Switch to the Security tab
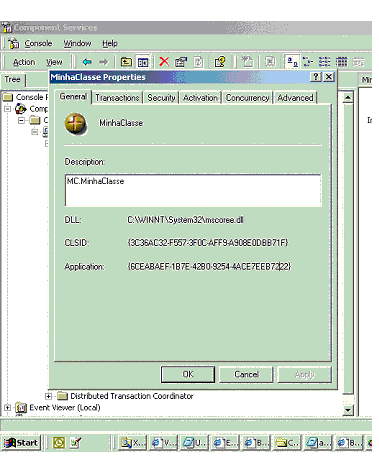 161,98
